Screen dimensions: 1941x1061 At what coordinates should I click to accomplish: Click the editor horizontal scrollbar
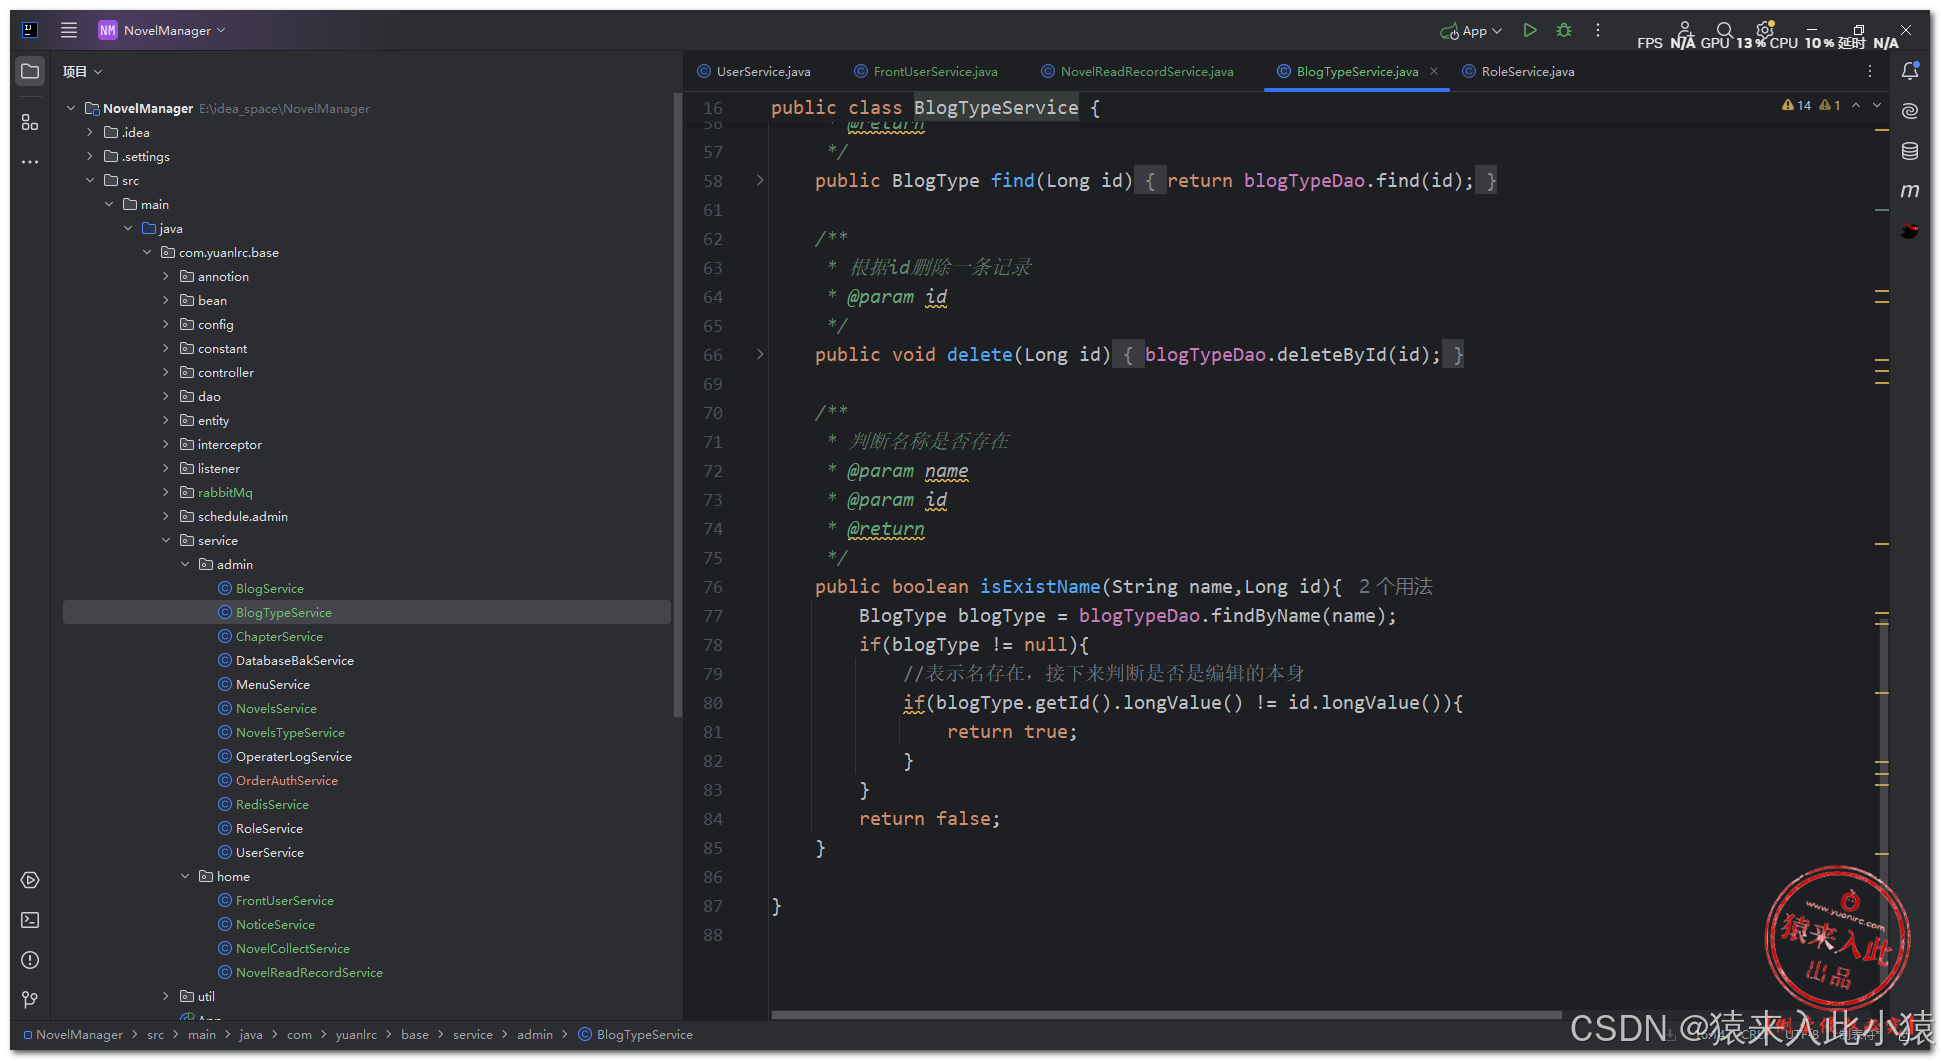point(1166,1015)
